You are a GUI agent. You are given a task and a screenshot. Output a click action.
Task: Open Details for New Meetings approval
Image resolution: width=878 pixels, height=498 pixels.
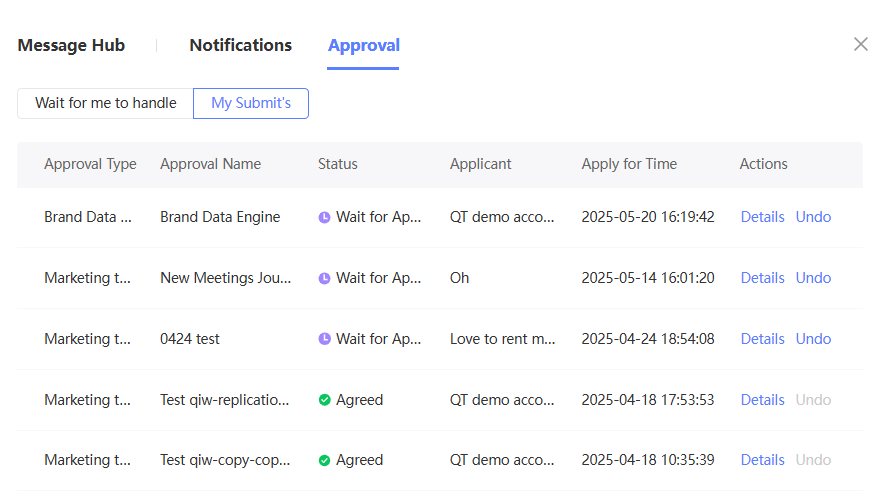(x=762, y=278)
